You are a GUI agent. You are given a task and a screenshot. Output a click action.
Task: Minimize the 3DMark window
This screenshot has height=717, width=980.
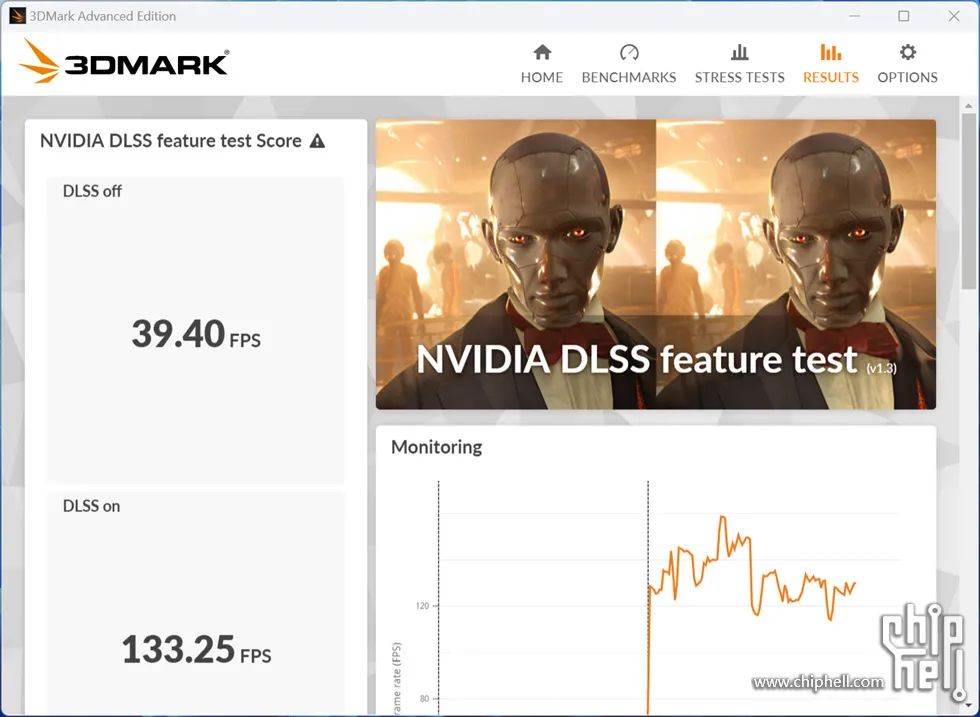[x=855, y=16]
